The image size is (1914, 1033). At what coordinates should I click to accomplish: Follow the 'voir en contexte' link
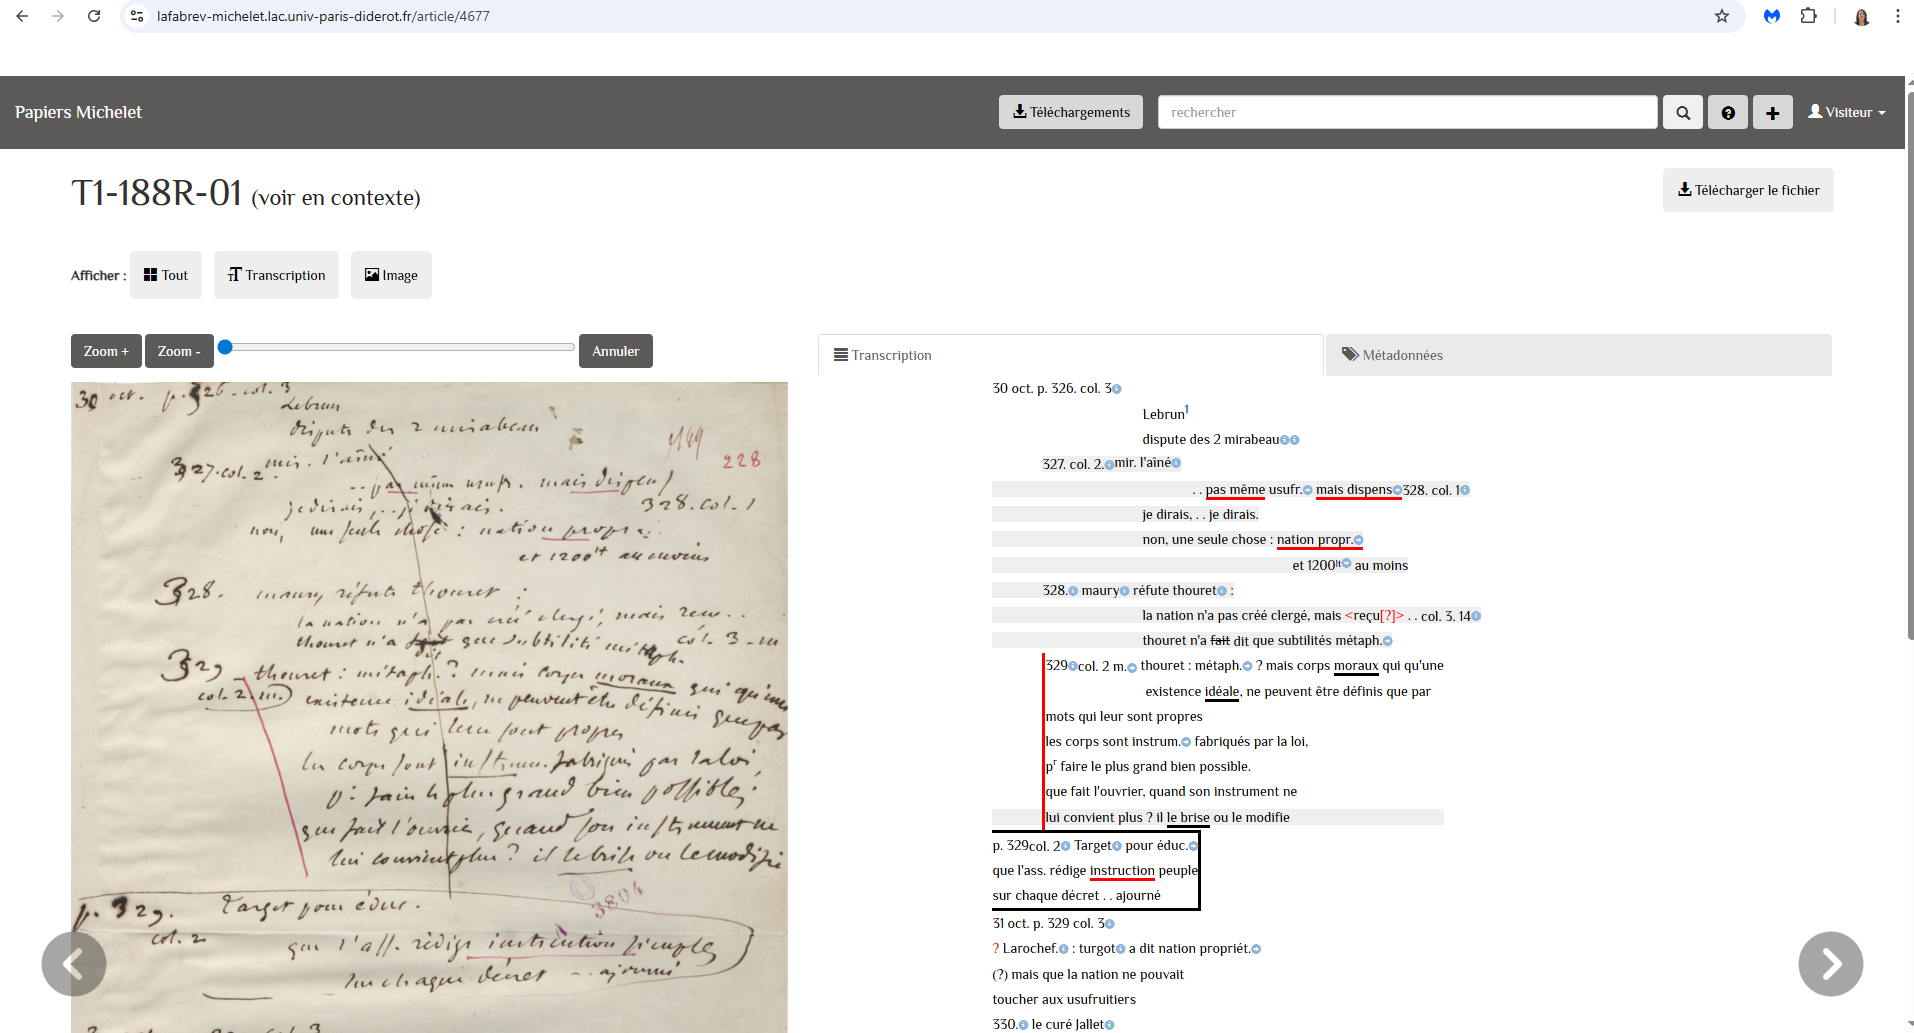(336, 198)
